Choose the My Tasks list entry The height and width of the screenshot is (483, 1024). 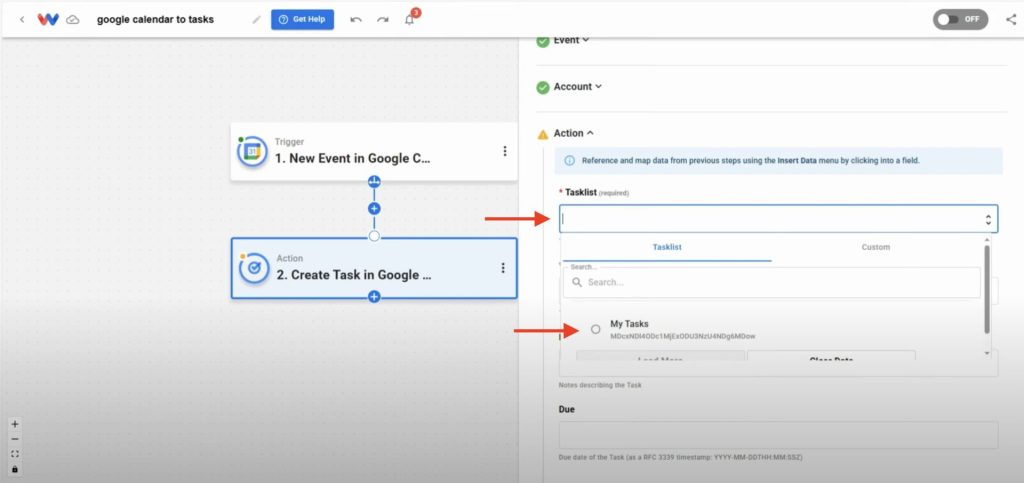point(682,329)
